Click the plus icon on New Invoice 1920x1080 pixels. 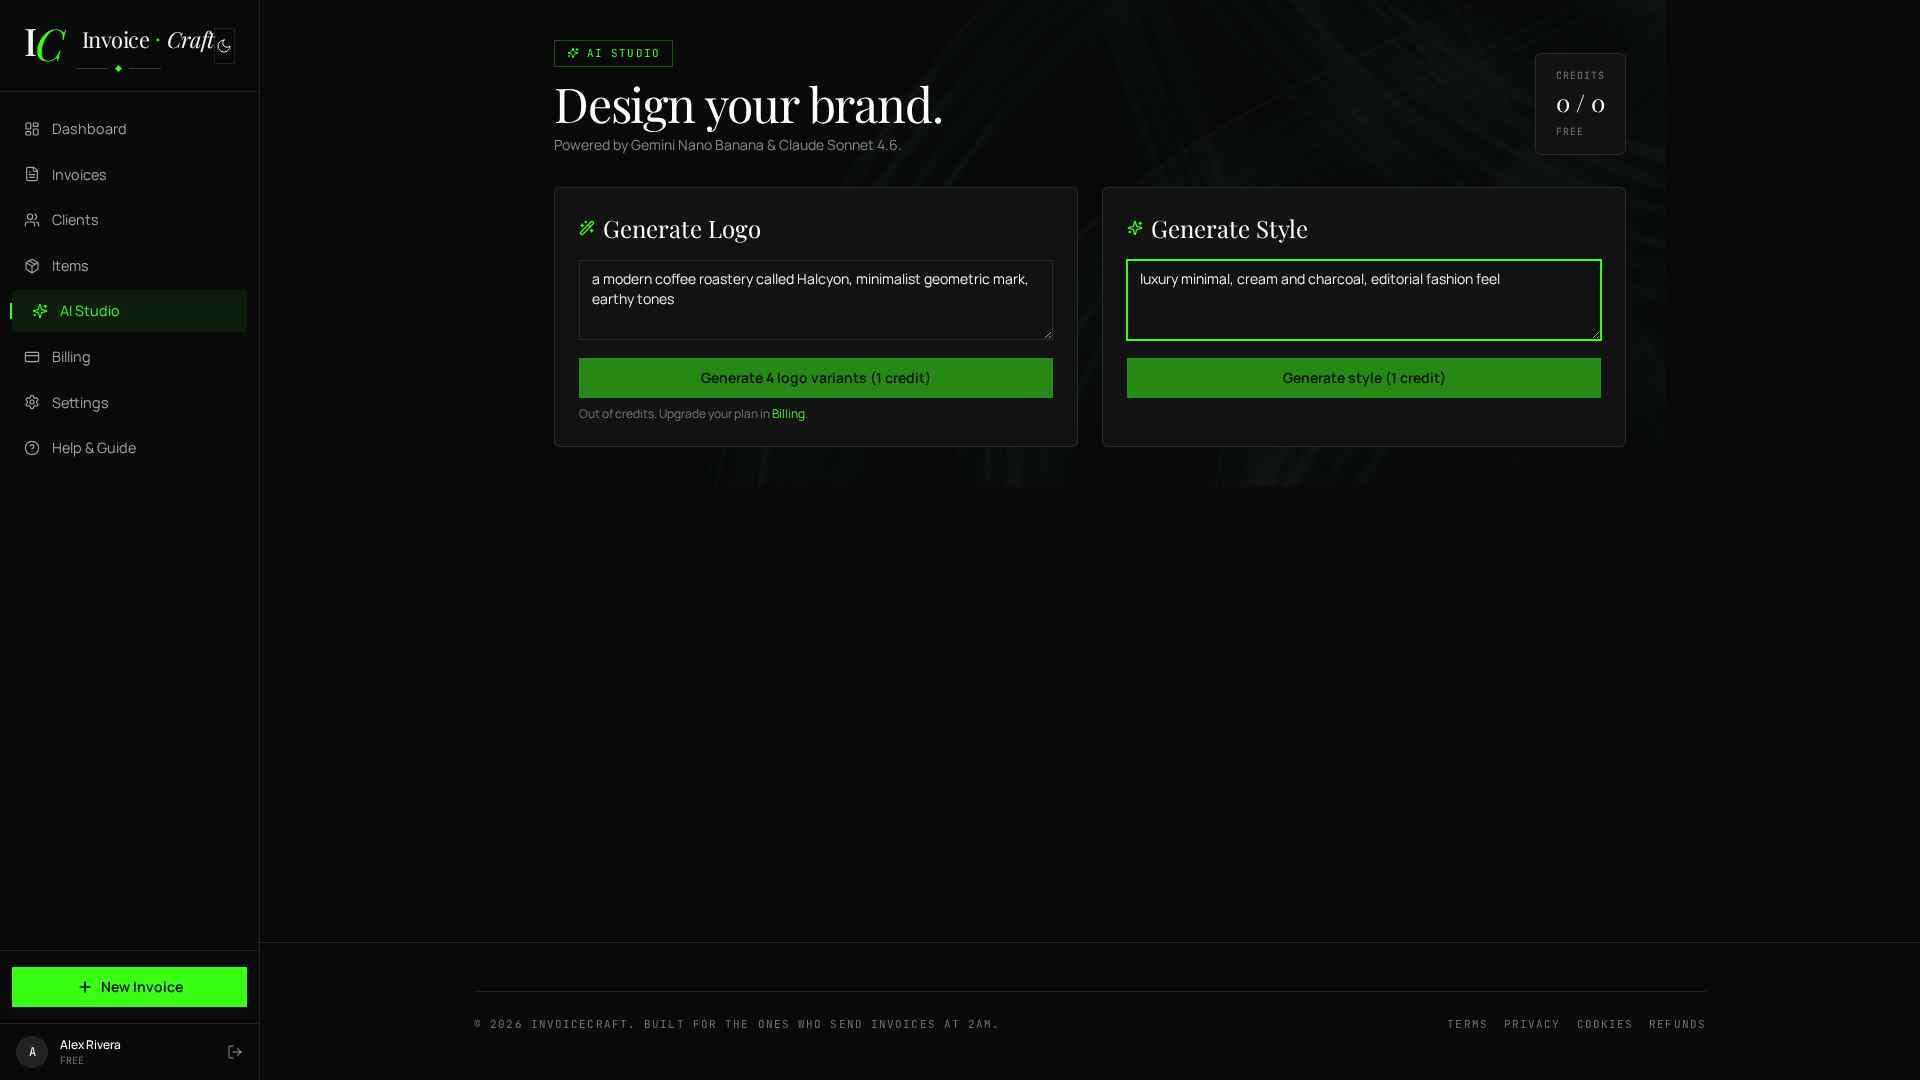(85, 987)
